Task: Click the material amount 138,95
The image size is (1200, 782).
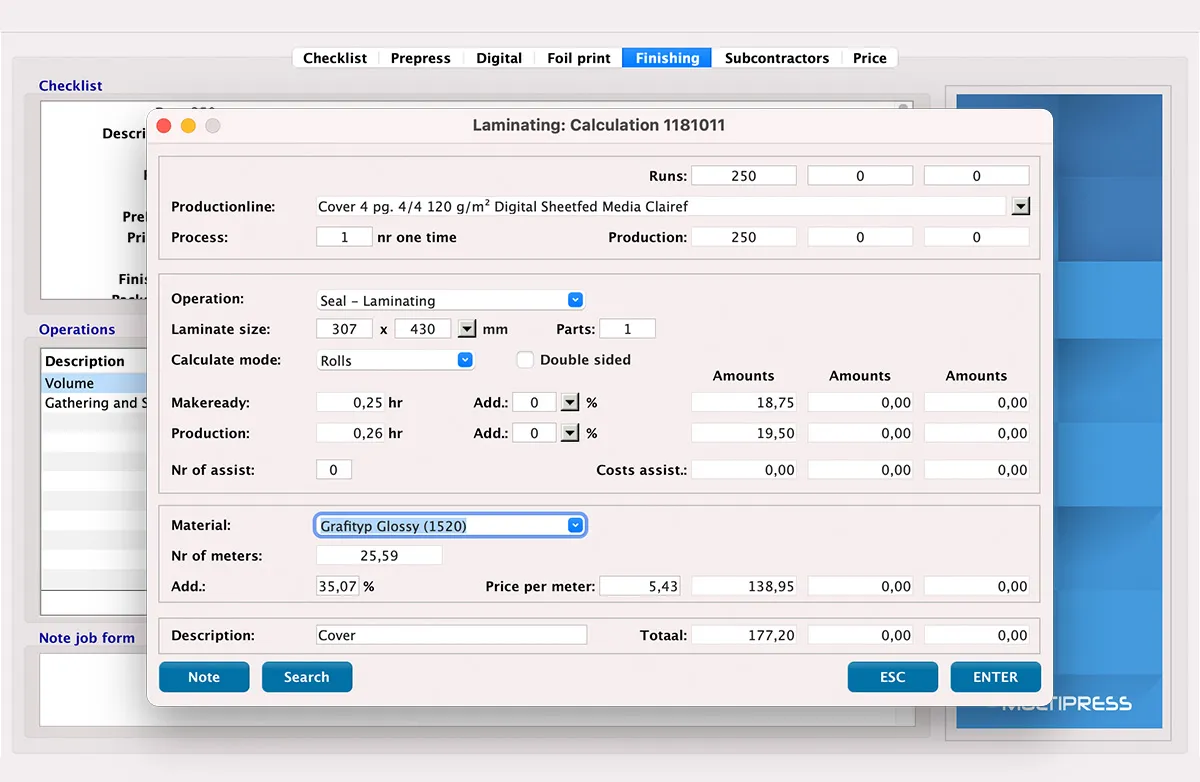Action: tap(744, 587)
